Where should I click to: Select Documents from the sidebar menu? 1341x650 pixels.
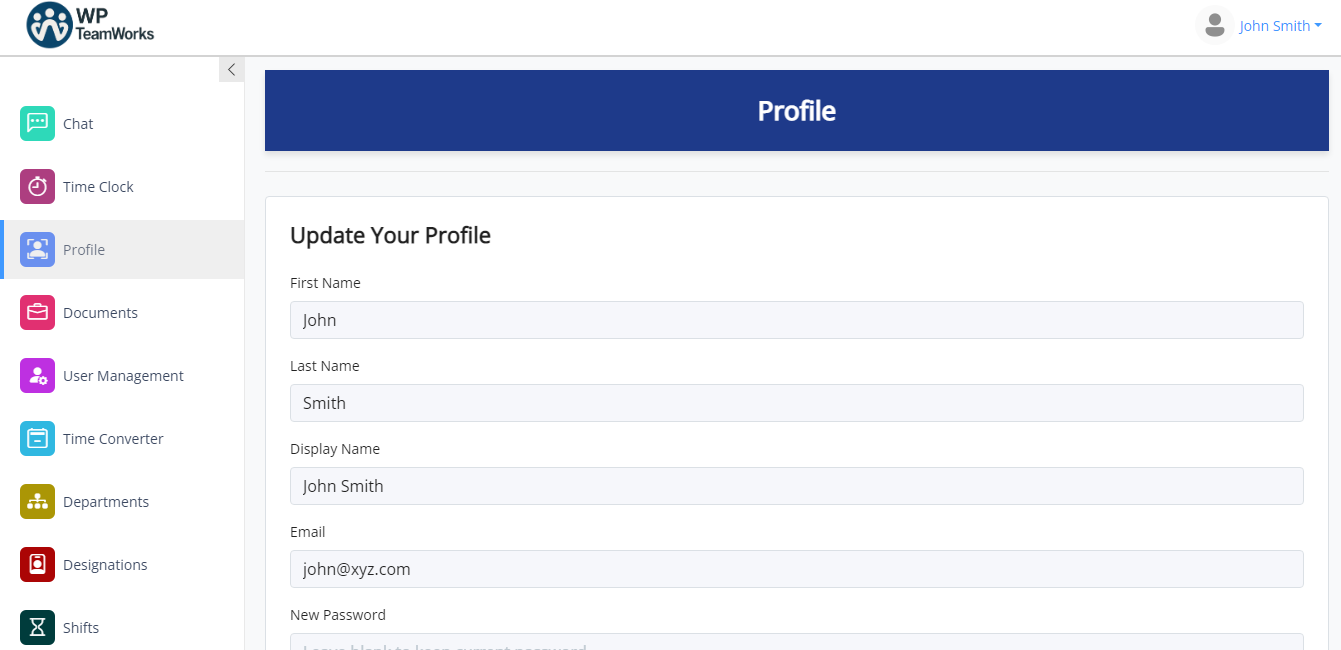coord(100,312)
